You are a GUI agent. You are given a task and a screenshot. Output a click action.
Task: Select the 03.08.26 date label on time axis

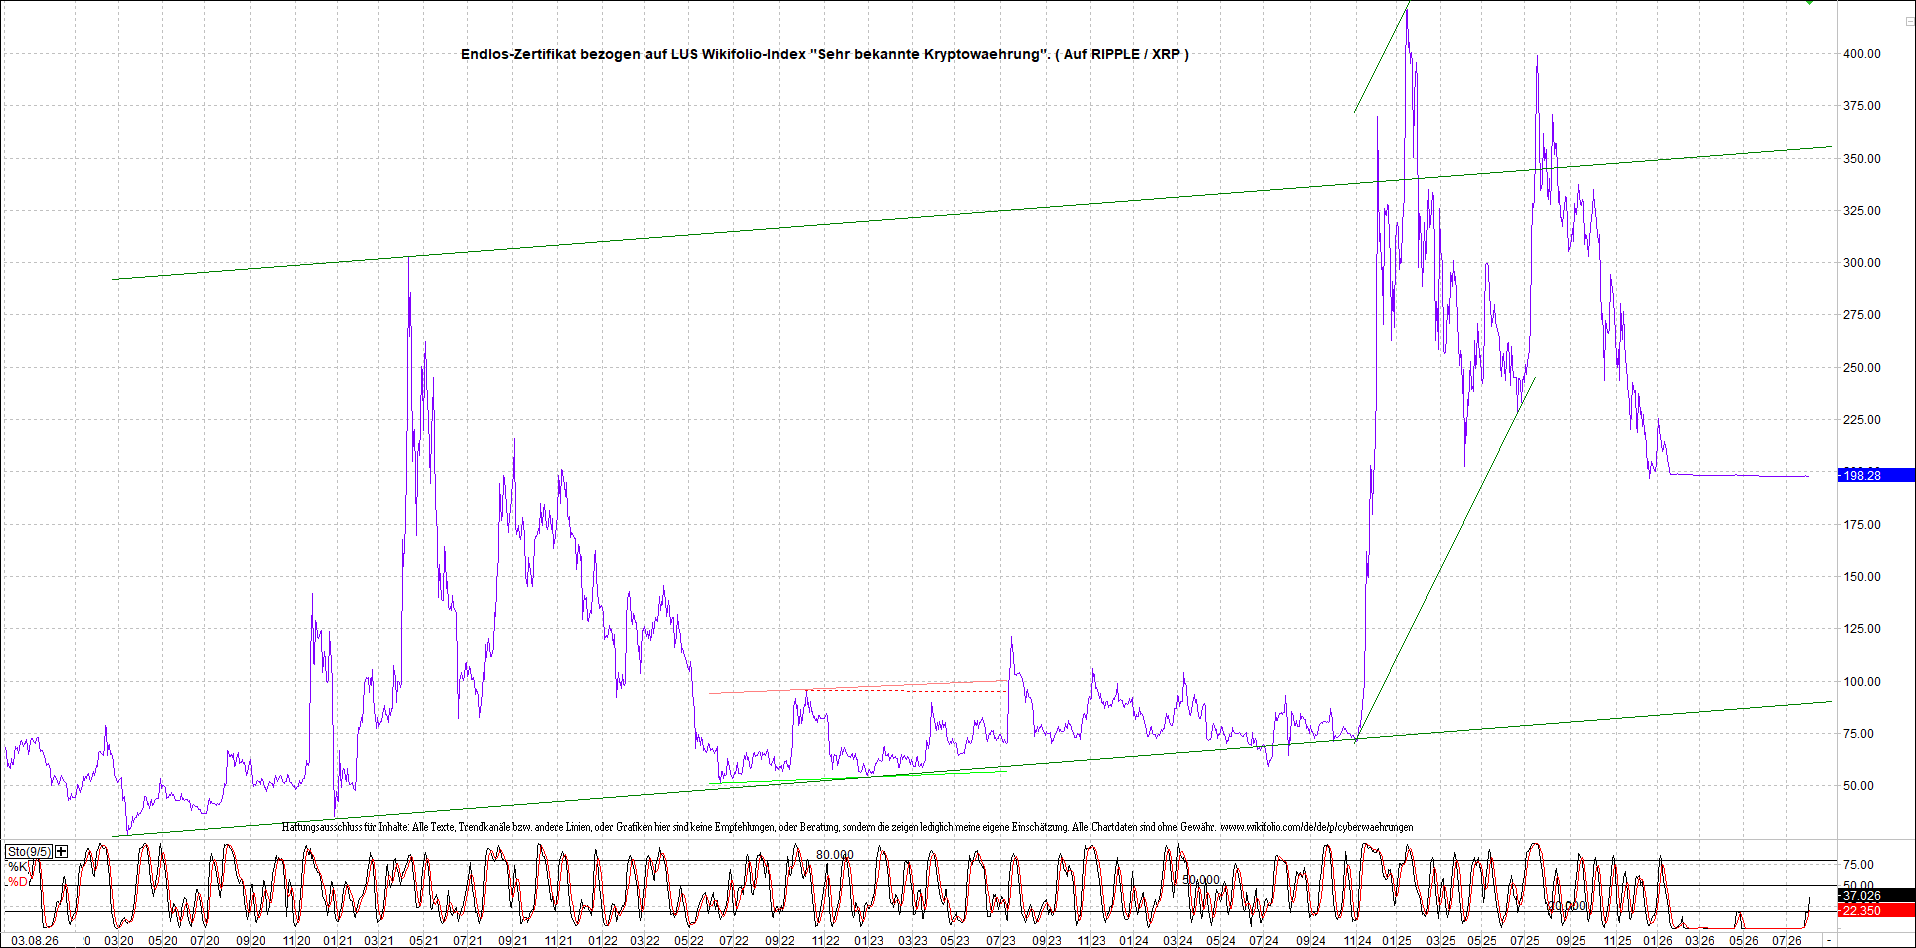[x=35, y=940]
